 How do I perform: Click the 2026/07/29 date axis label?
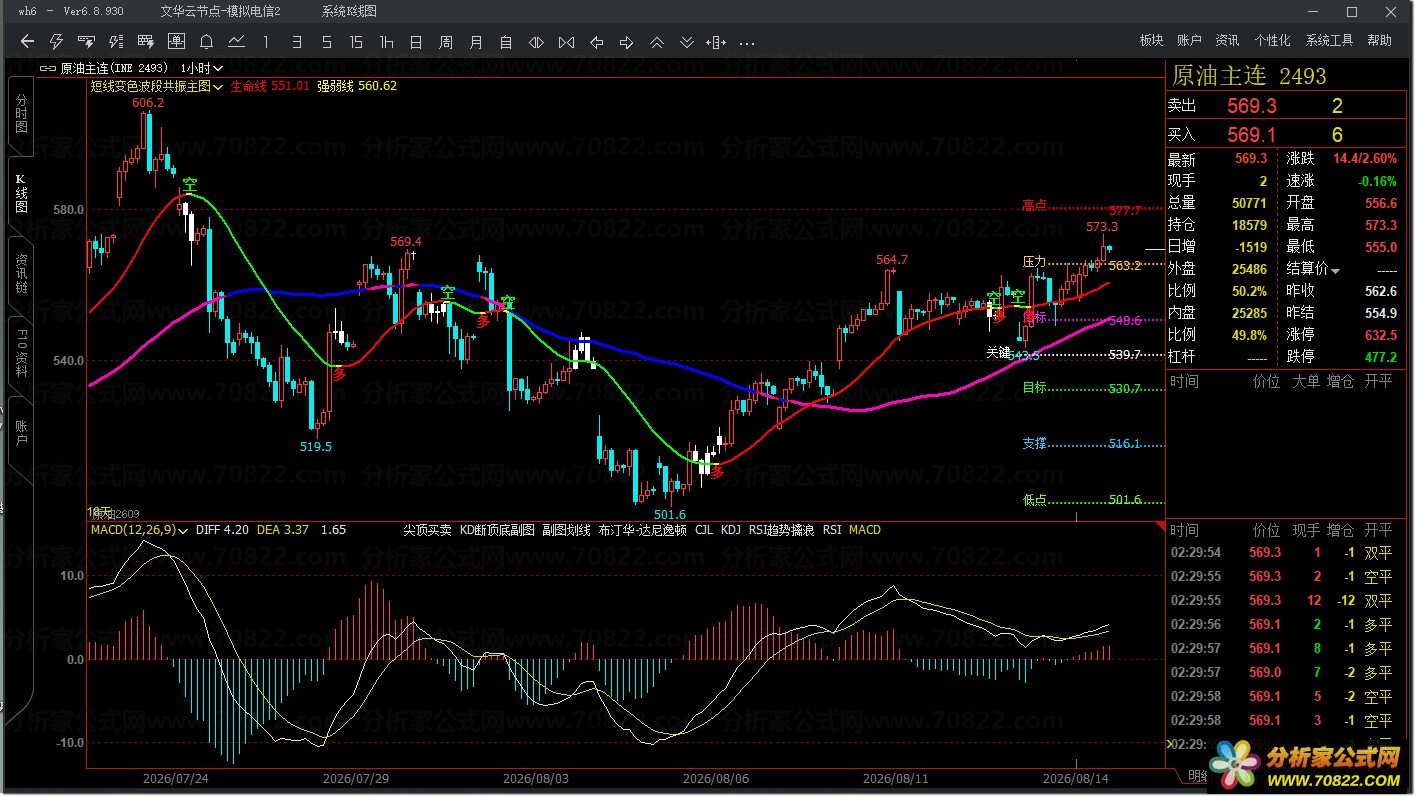pyautogui.click(x=356, y=778)
